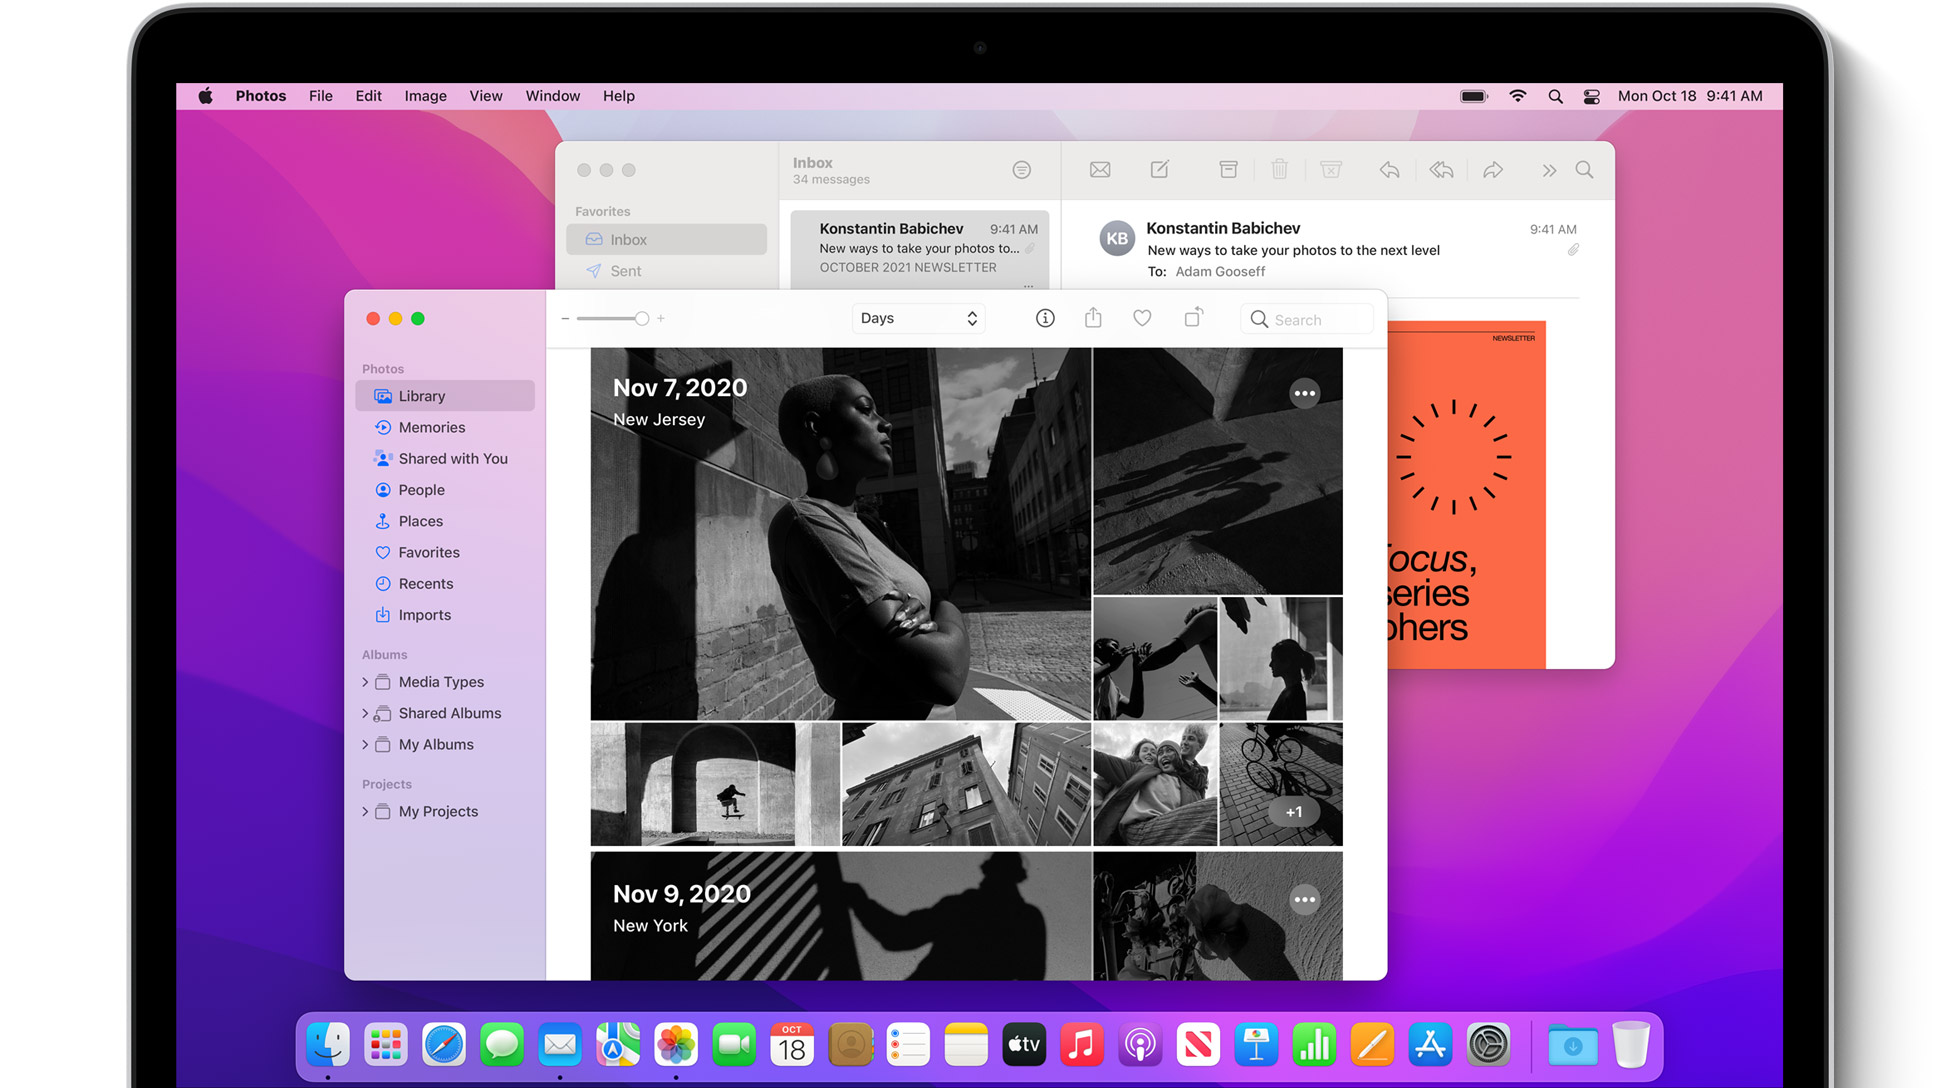Click the Rotate icon in Photos toolbar
1960x1088 pixels.
1193,318
